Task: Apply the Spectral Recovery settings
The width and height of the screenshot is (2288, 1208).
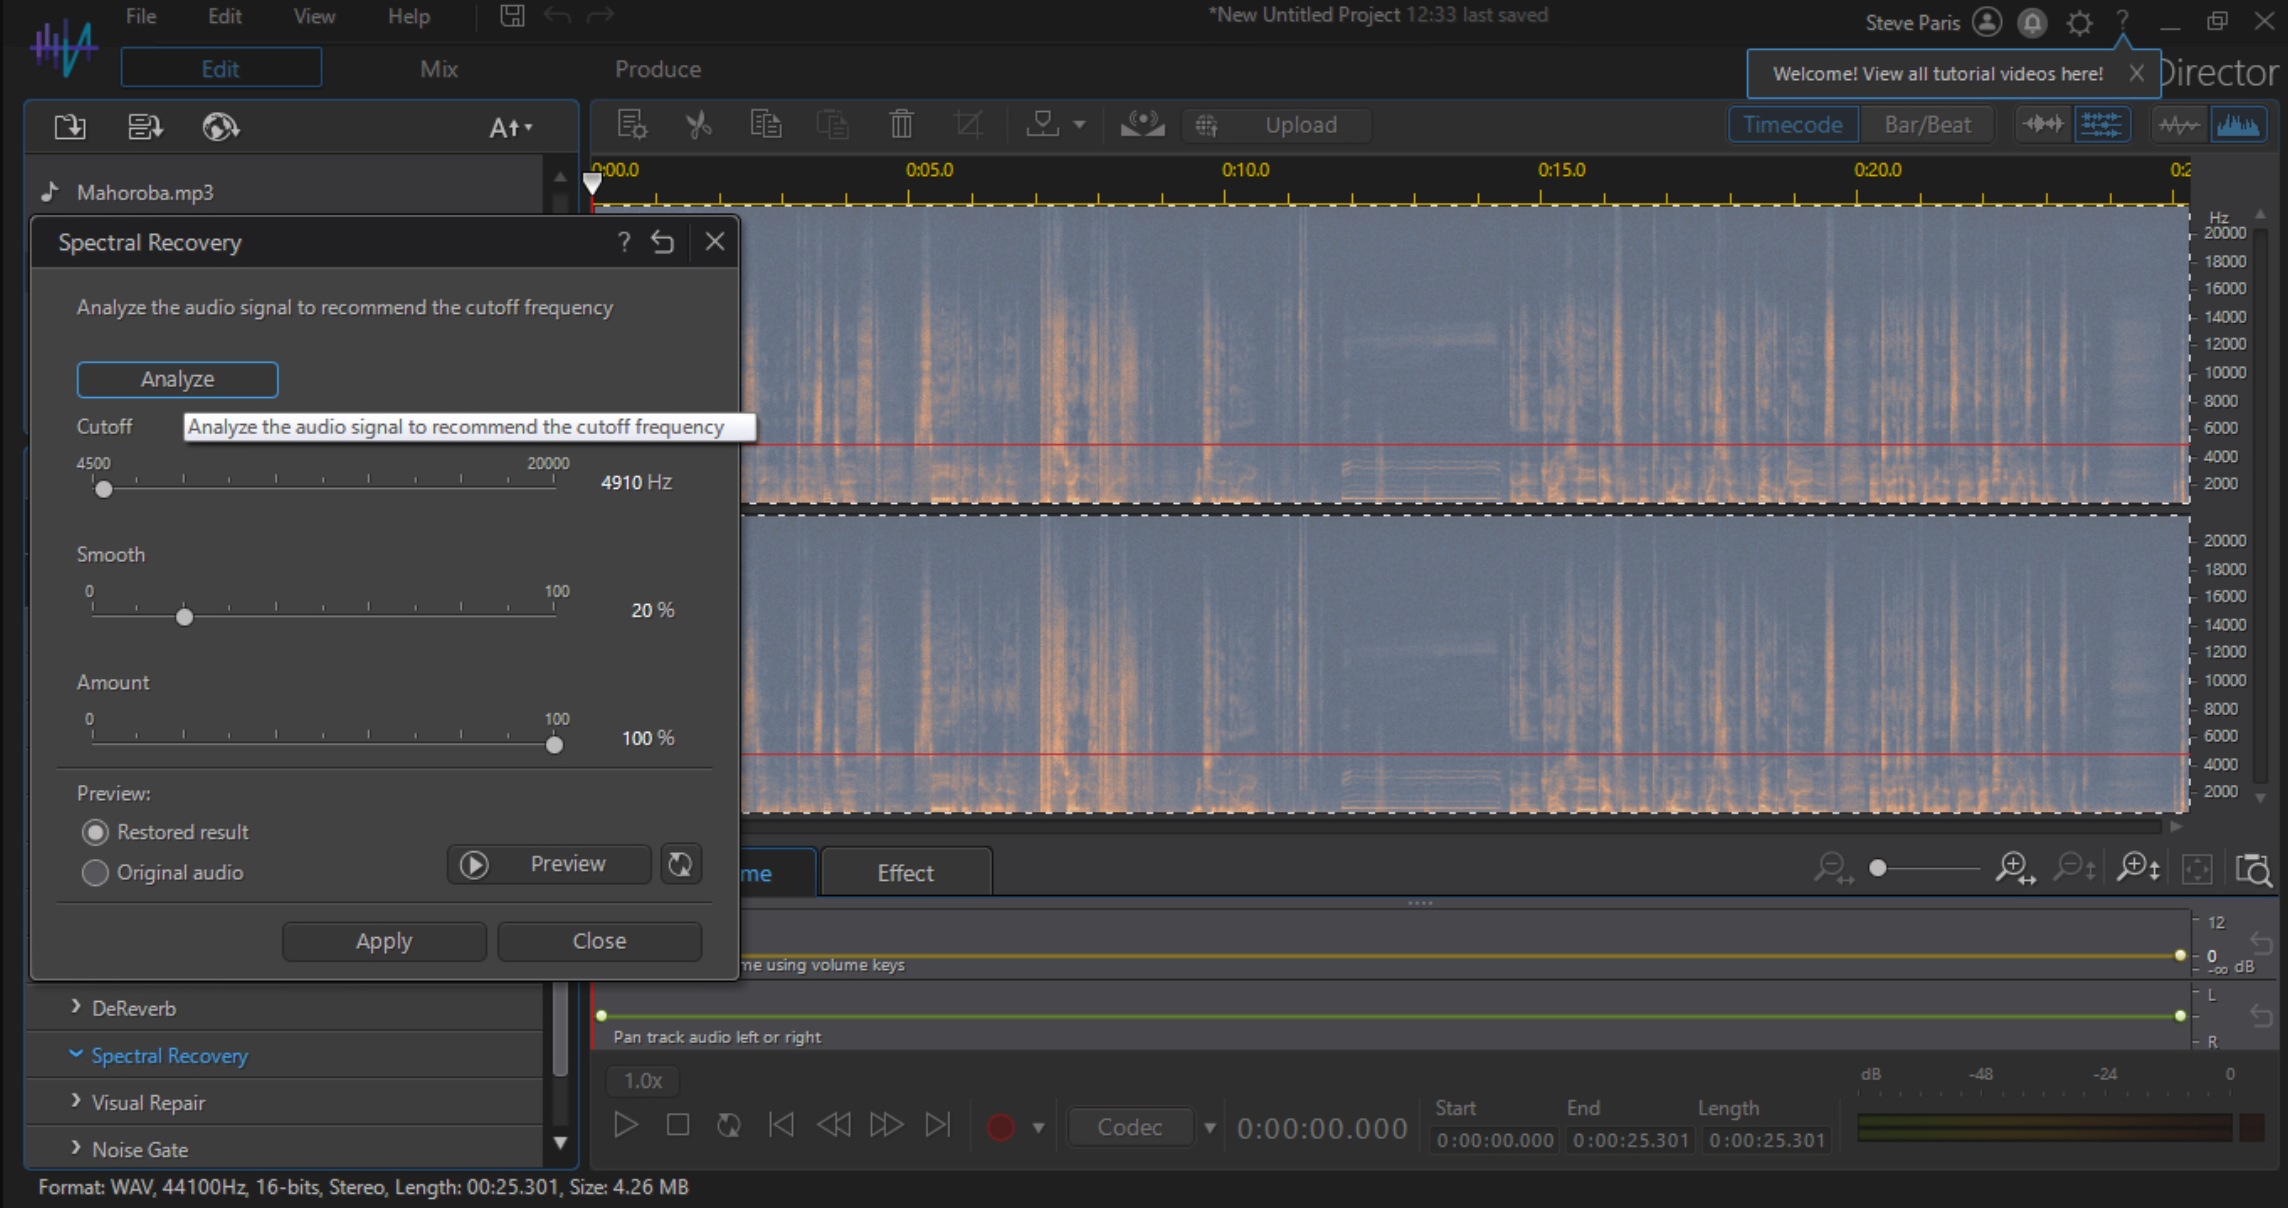Action: (x=384, y=940)
